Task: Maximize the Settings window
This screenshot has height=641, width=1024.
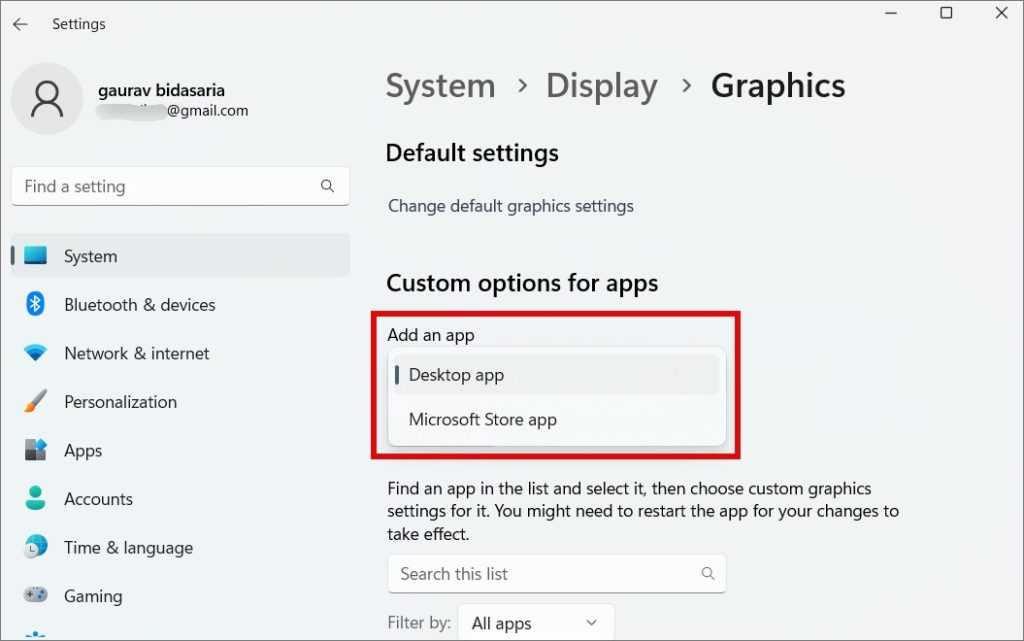Action: point(946,13)
